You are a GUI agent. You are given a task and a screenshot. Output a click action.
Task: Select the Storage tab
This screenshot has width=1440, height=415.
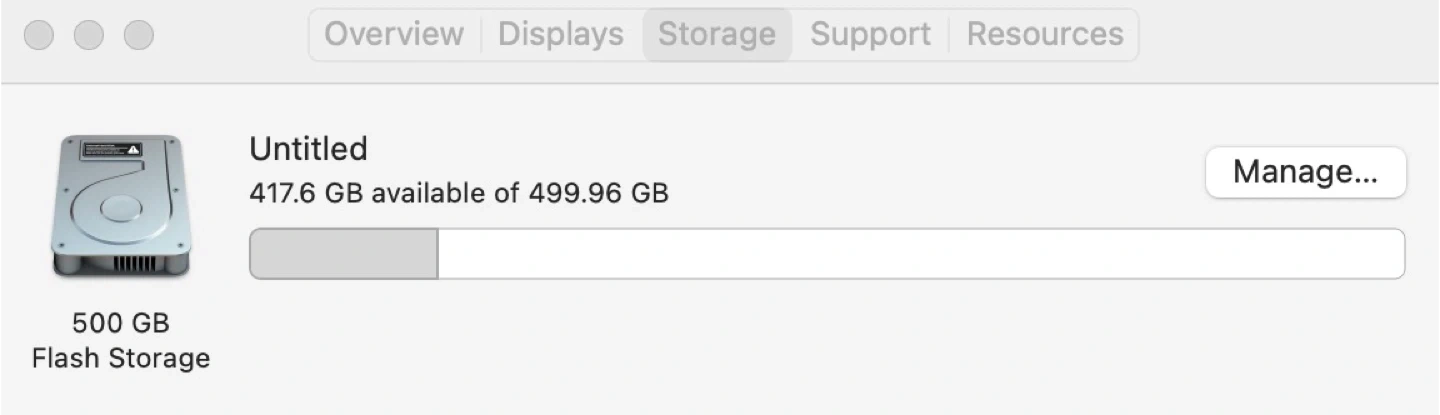click(x=716, y=35)
